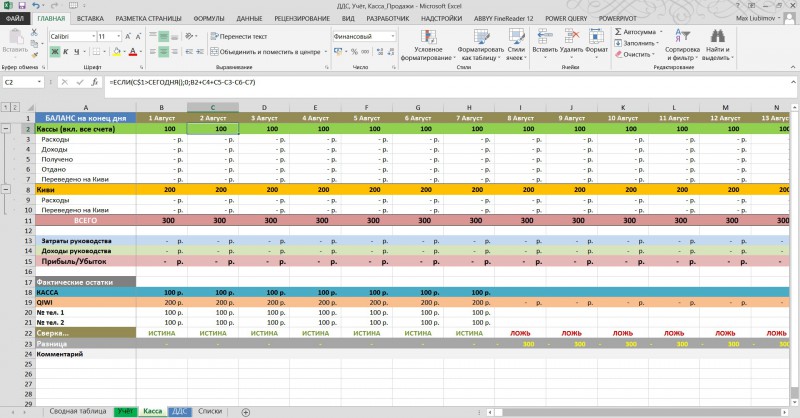Viewport: 800px width, 418px height.
Task: Switch to the ФОРМУЛЫ ribbon tab
Action: pos(209,18)
